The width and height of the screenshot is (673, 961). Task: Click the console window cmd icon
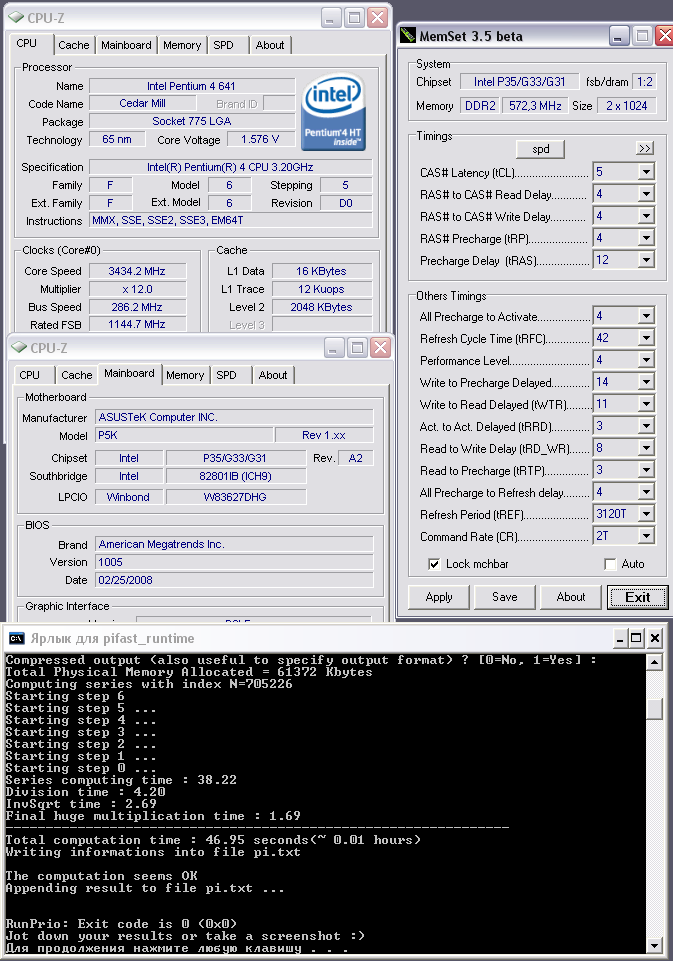[x=17, y=639]
